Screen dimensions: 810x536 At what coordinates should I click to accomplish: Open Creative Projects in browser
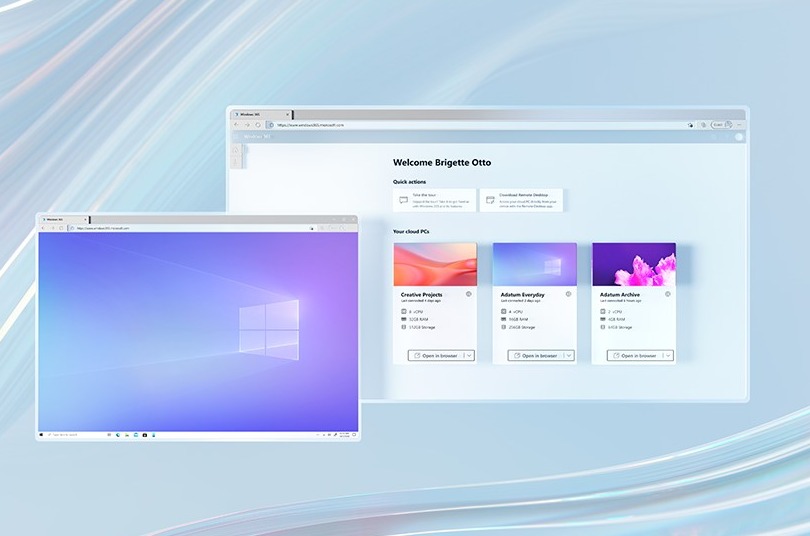point(435,356)
